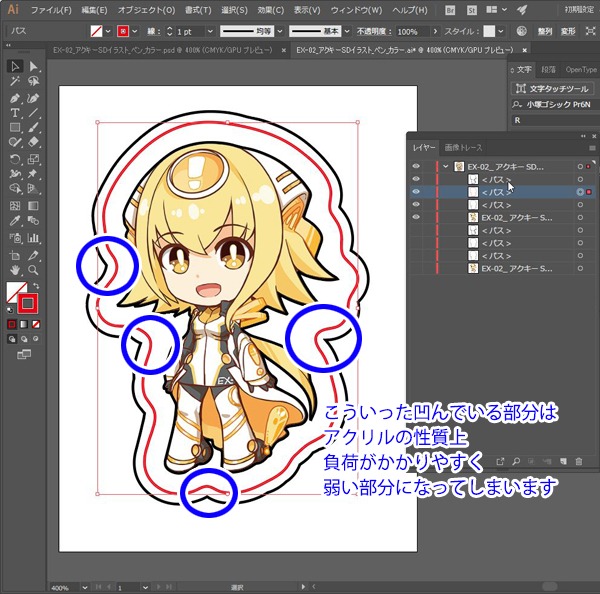Toggle visibility of top EX-02_アクキー SD... layer
The height and width of the screenshot is (594, 600).
tap(416, 166)
